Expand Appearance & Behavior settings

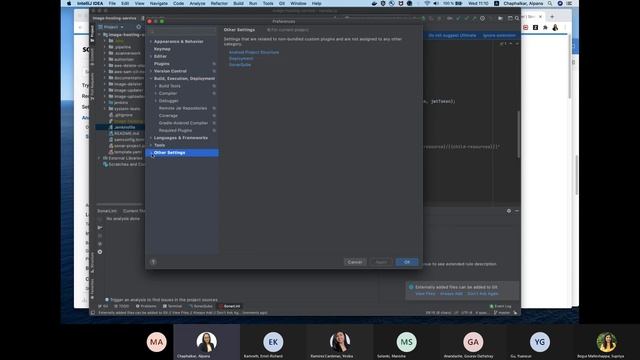[151, 42]
